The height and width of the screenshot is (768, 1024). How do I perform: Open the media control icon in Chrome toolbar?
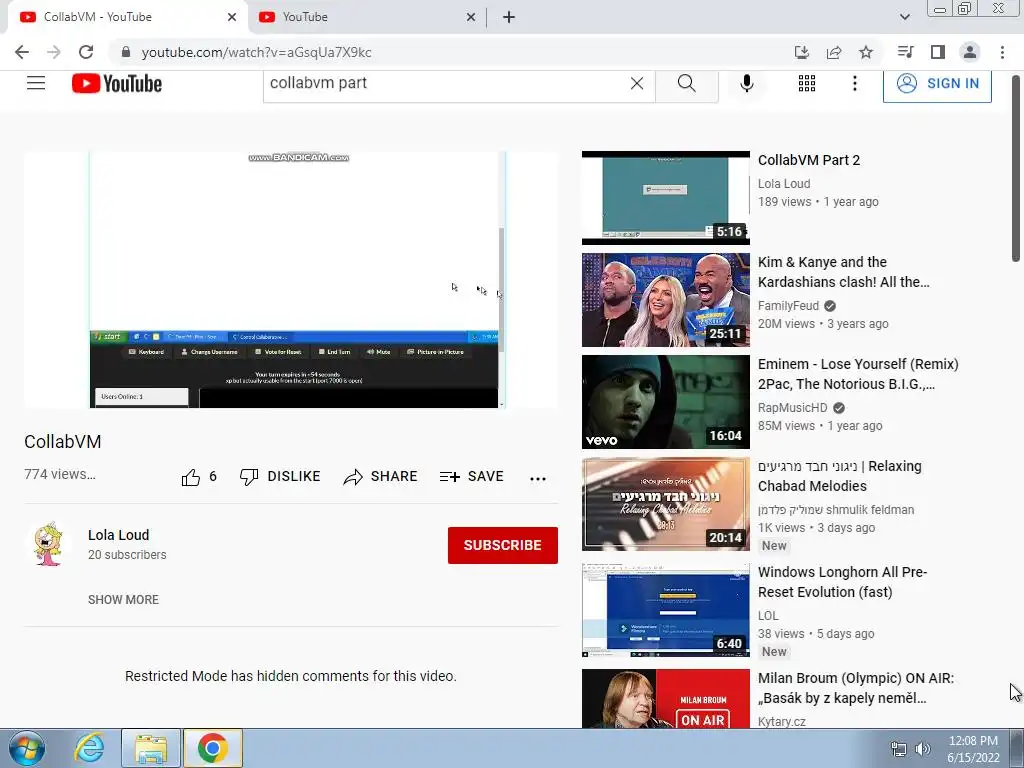(x=905, y=52)
